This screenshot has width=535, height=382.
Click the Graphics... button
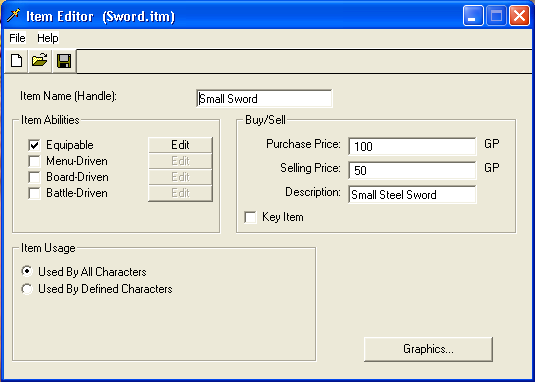click(x=428, y=349)
